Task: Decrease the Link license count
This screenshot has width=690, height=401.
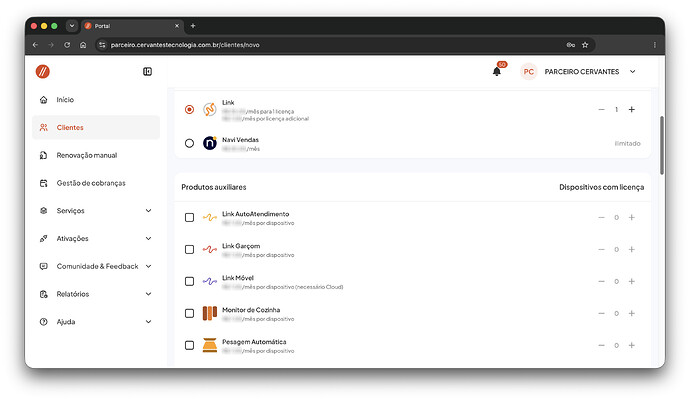Action: point(602,109)
